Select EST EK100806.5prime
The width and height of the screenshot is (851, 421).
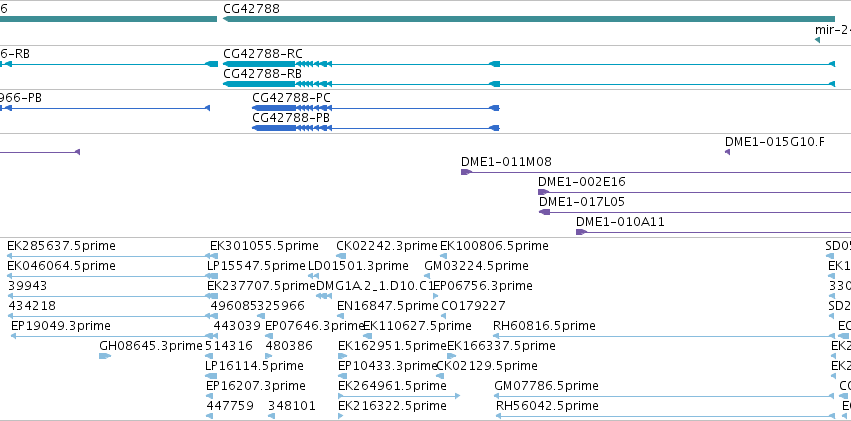pyautogui.click(x=494, y=246)
